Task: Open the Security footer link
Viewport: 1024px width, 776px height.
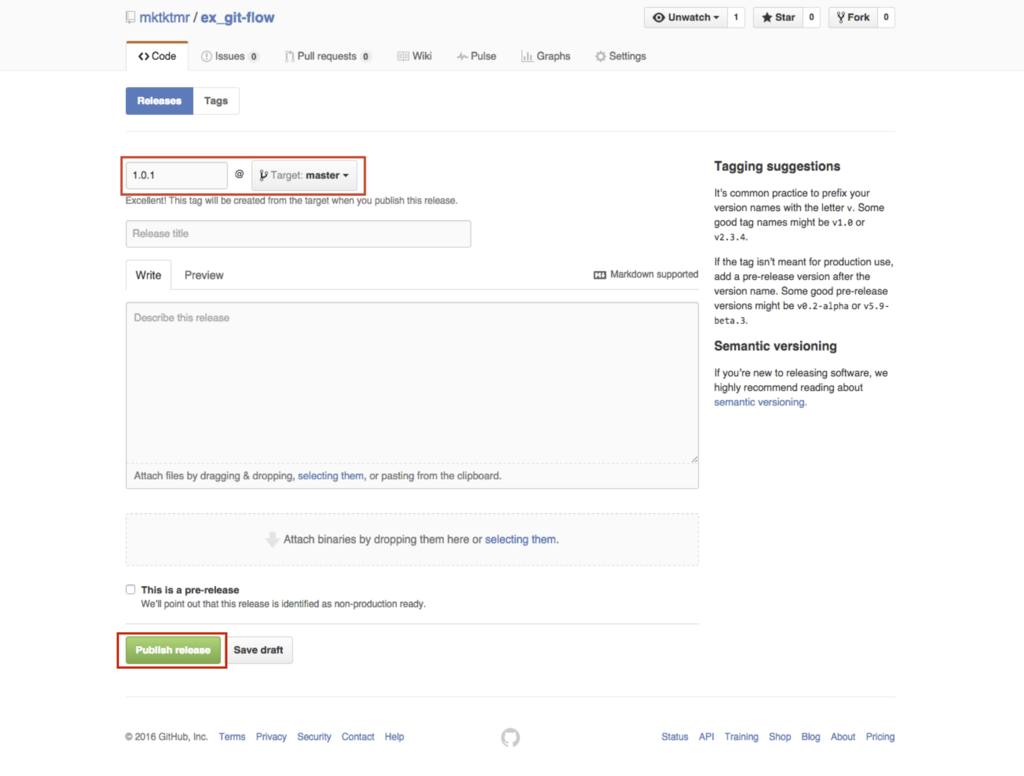Action: pyautogui.click(x=314, y=737)
